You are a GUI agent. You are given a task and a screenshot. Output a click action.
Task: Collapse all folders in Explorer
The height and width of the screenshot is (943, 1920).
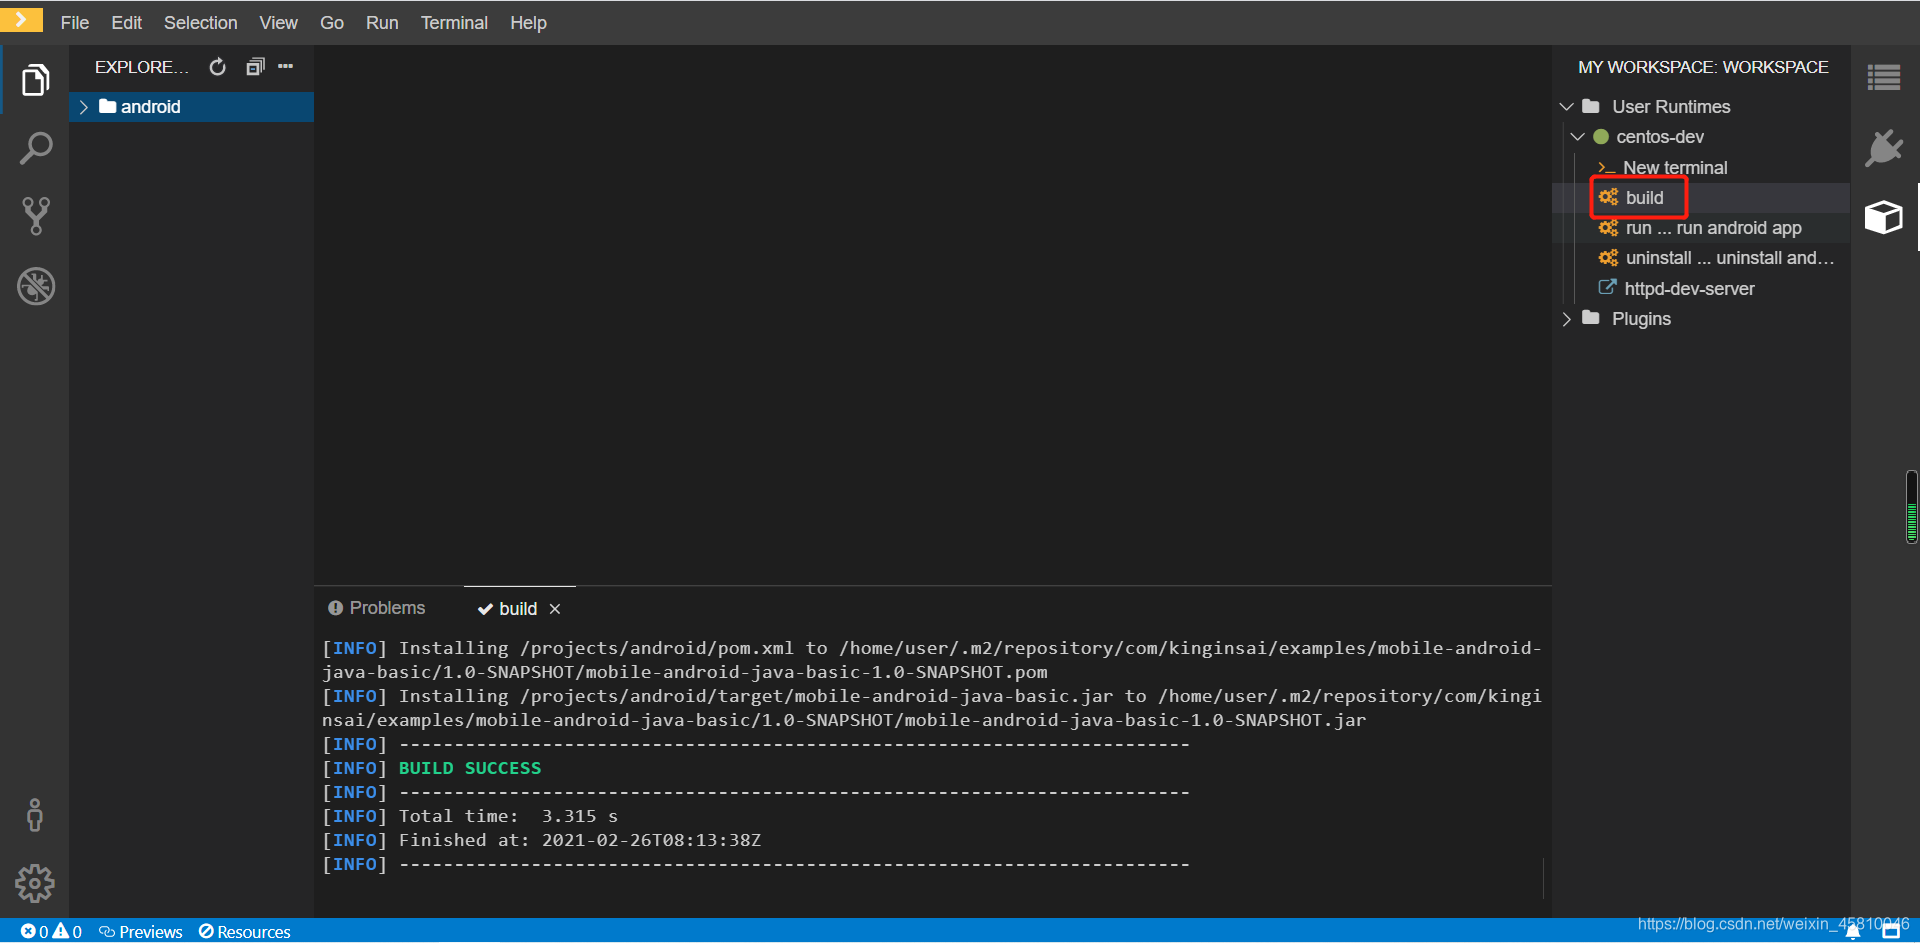tap(255, 67)
